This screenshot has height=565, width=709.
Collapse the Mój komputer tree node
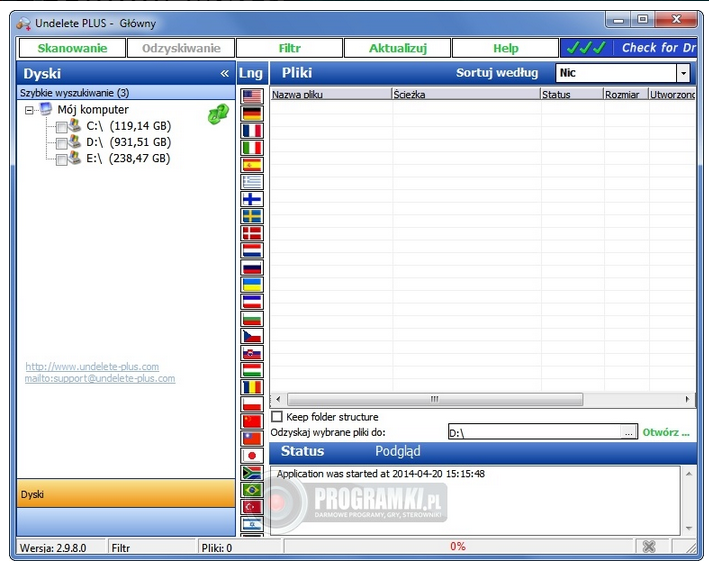pos(29,110)
